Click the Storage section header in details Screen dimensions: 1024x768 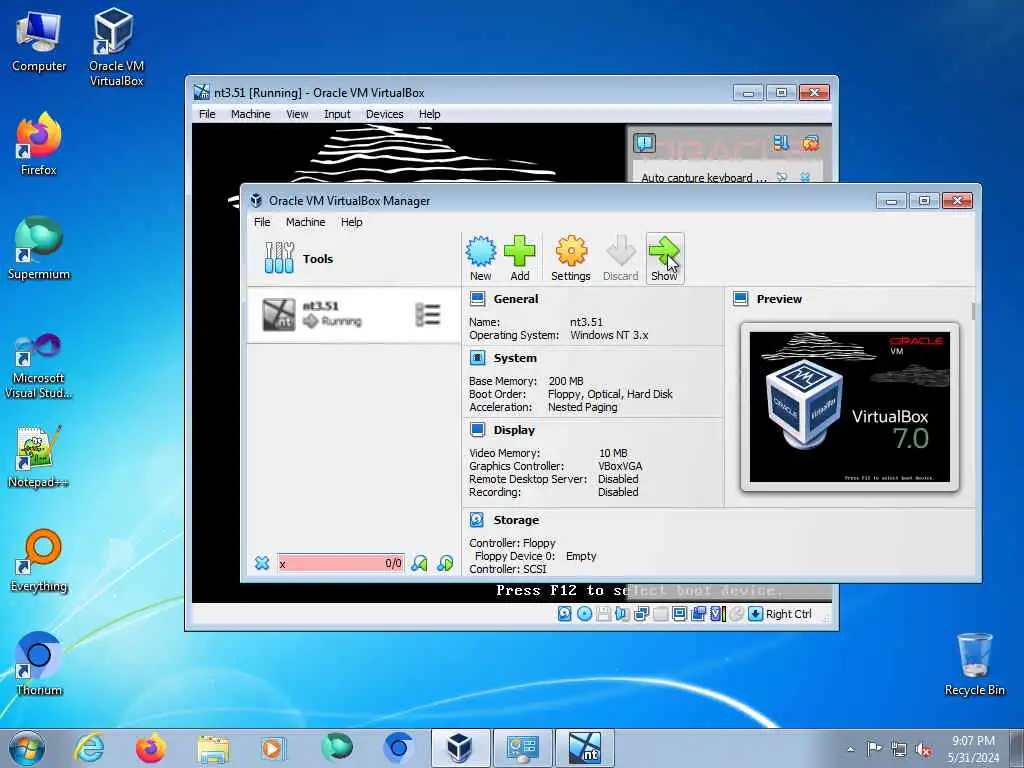[516, 520]
